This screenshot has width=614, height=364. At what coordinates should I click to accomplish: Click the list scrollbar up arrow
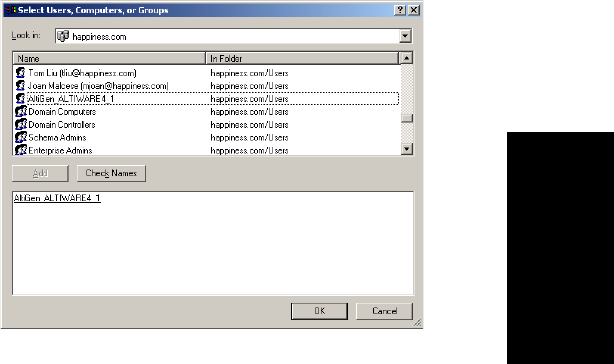point(407,58)
